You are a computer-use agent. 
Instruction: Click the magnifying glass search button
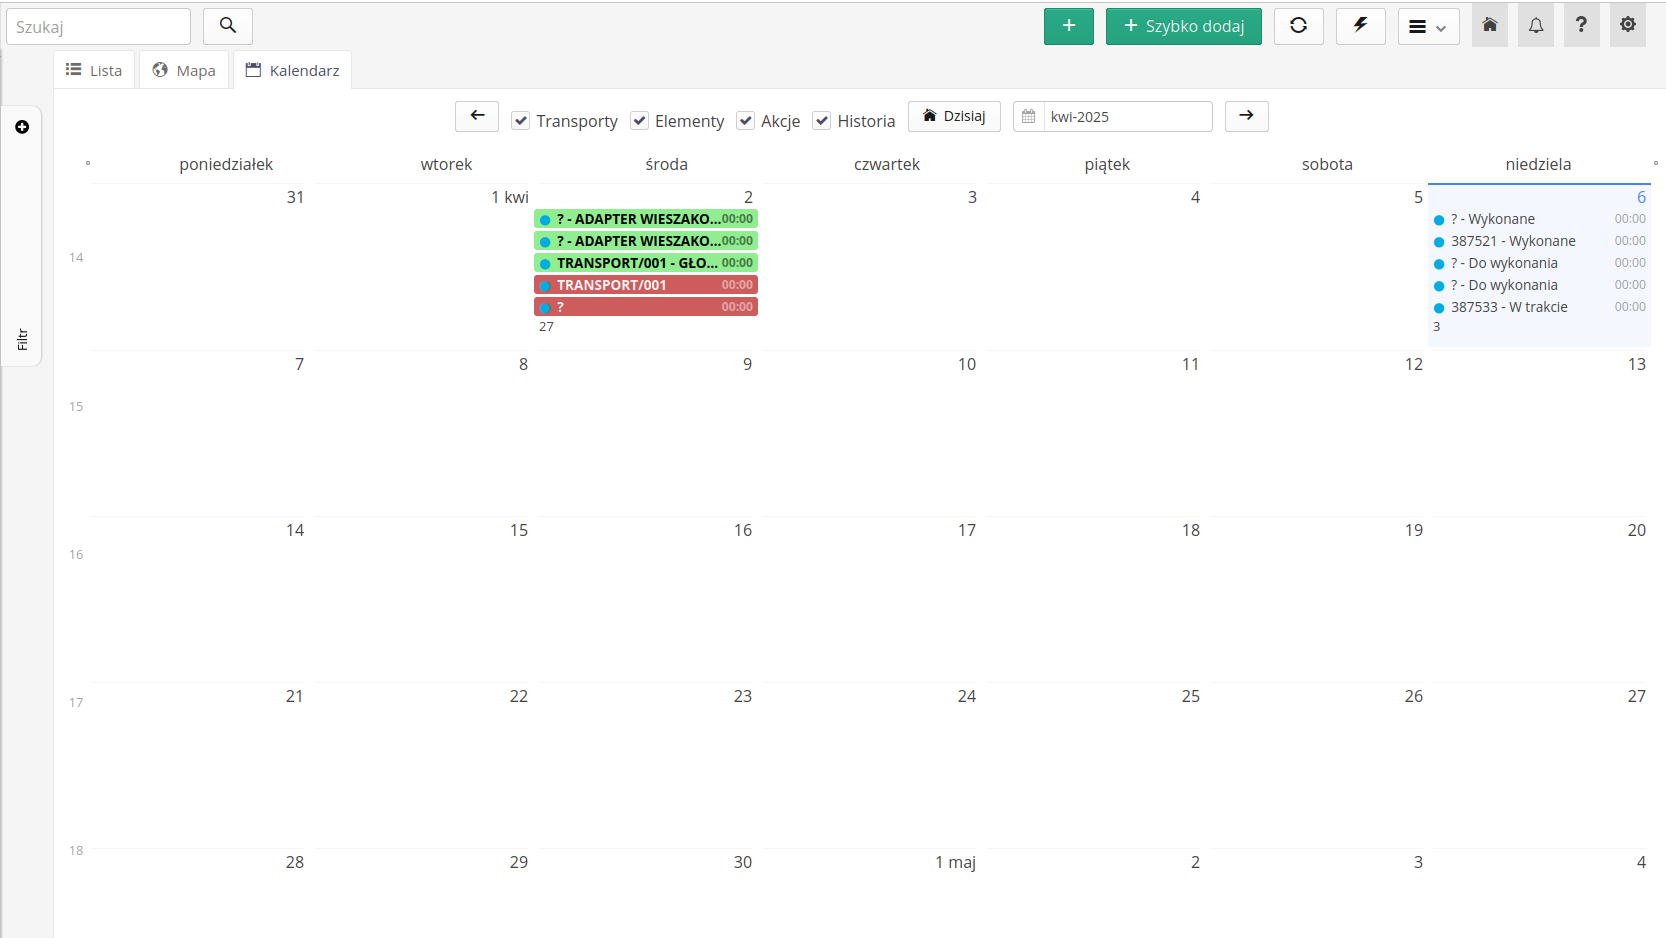click(227, 26)
